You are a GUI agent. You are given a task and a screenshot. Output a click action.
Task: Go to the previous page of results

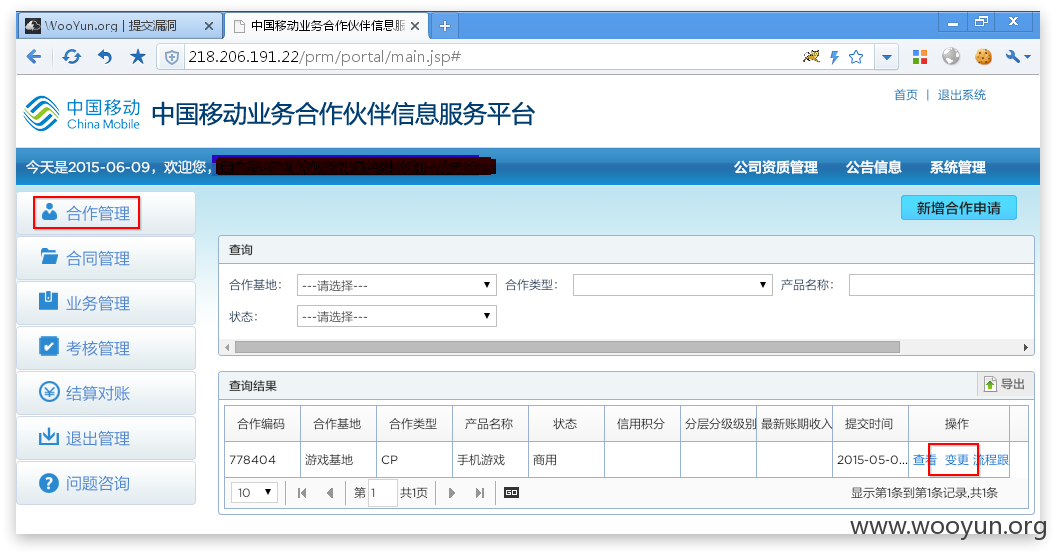tap(330, 493)
